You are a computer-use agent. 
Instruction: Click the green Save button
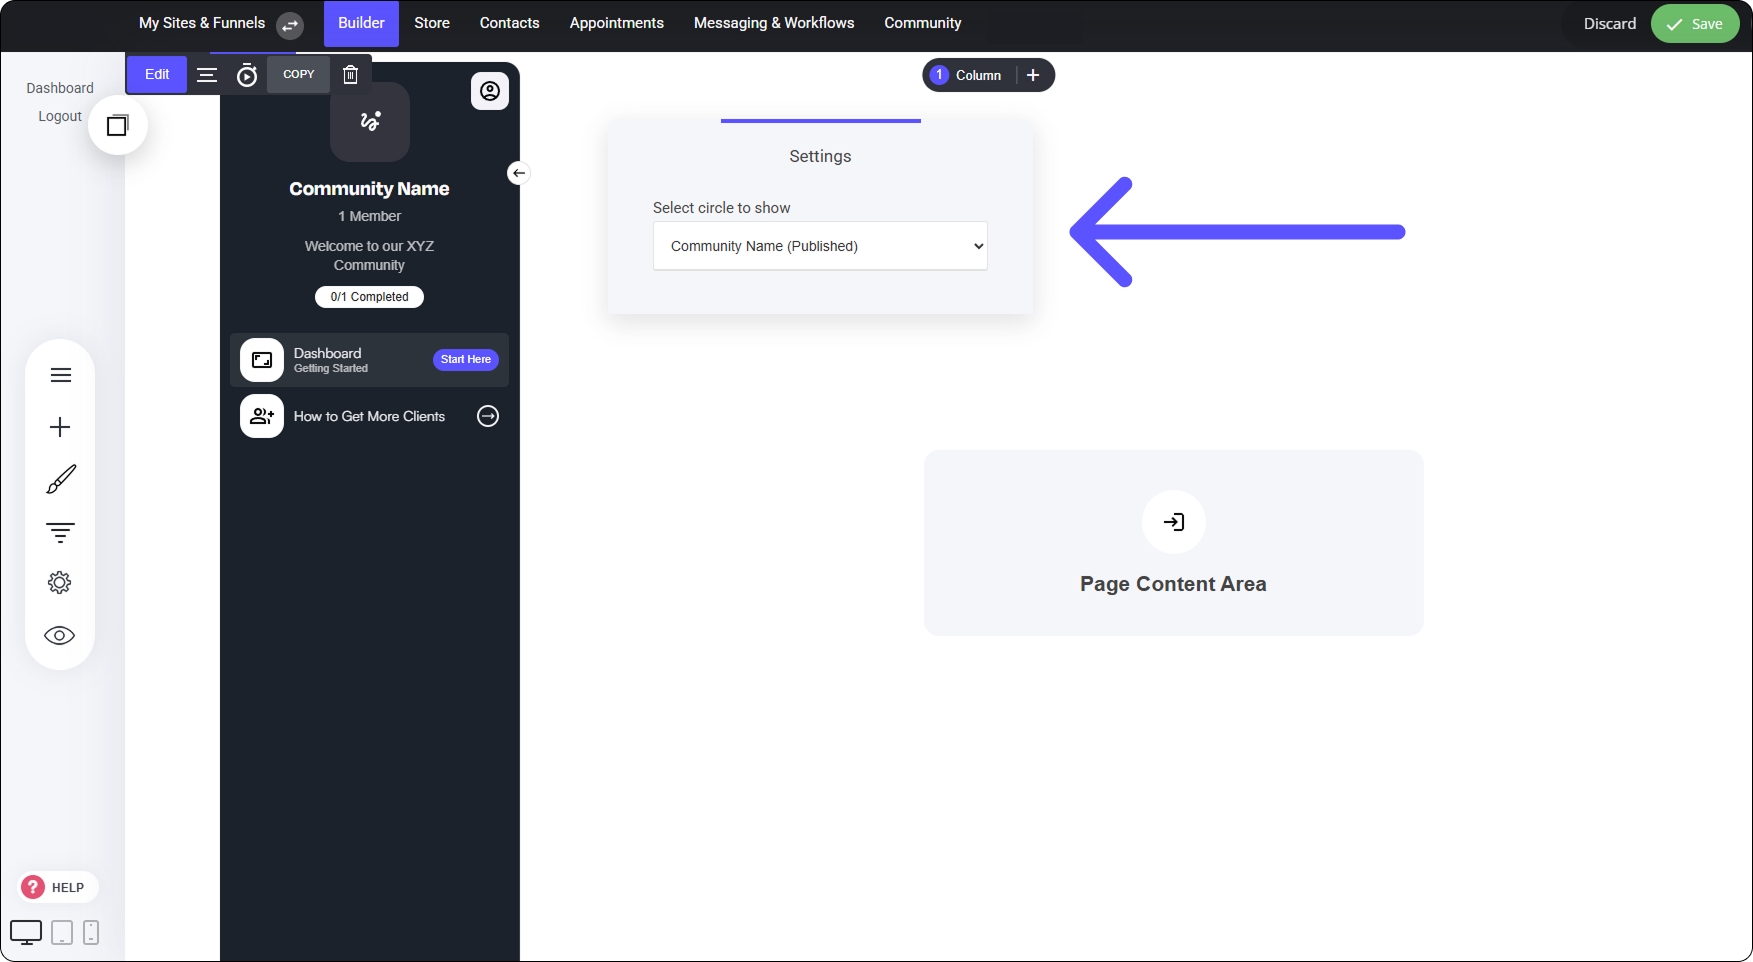coord(1695,24)
